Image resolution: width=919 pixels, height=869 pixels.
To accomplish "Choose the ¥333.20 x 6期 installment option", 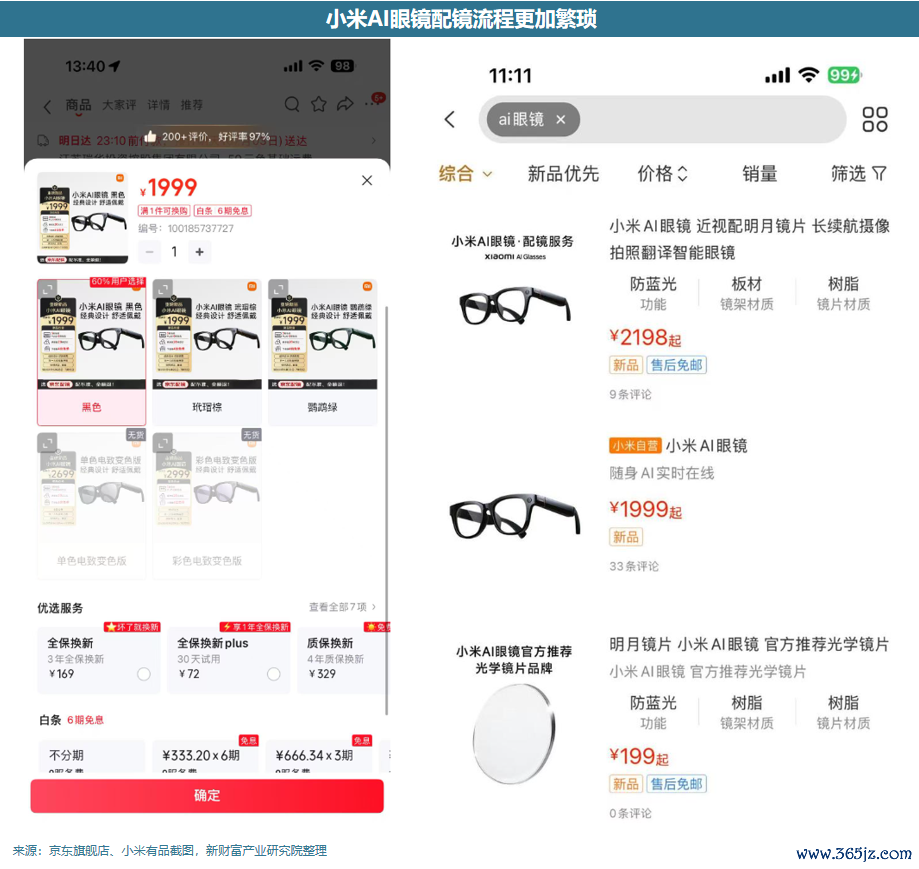I will [202, 755].
